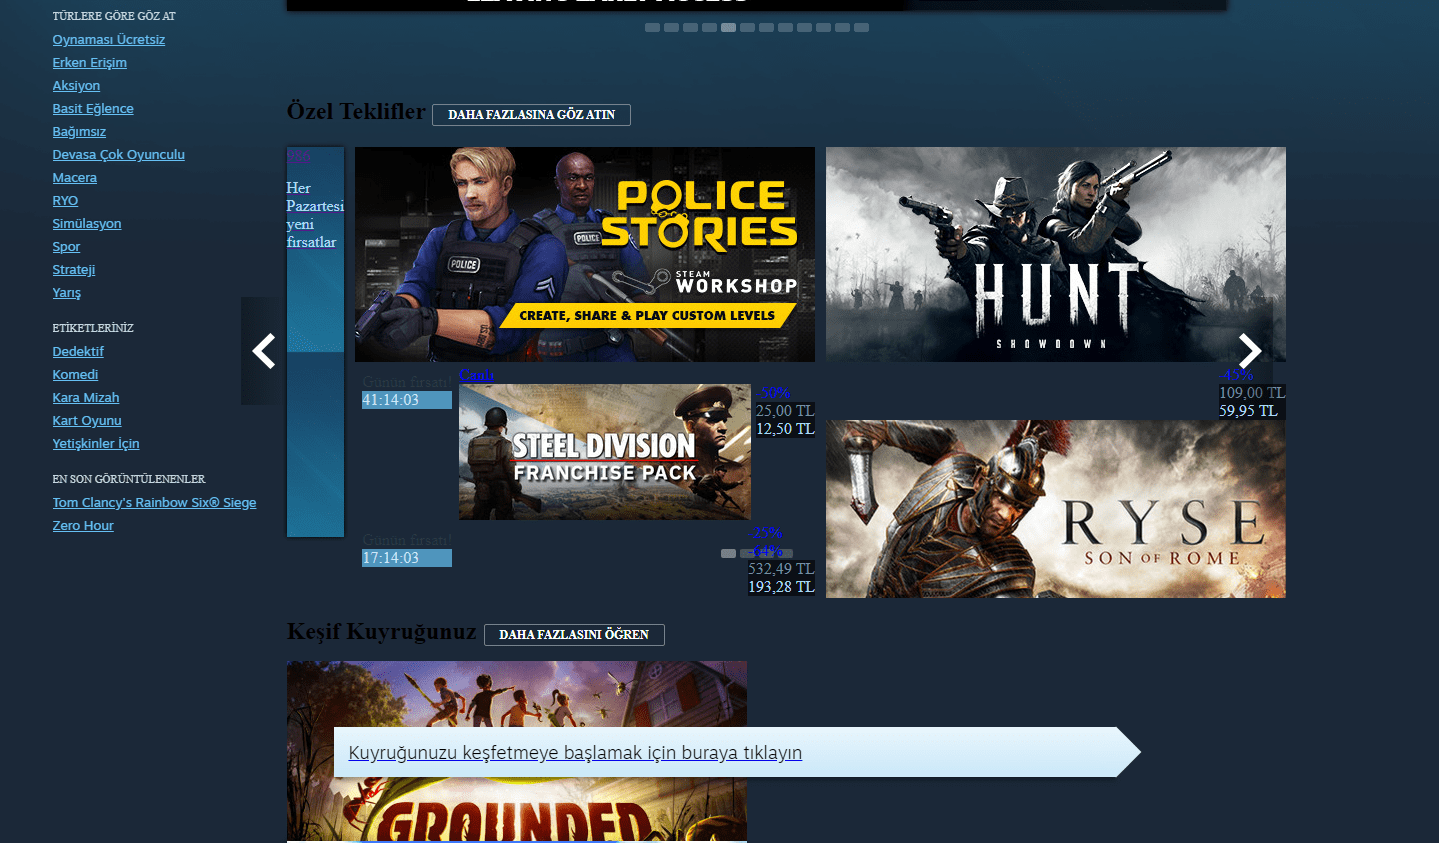Select the Kara Mizah tag

pyautogui.click(x=86, y=398)
